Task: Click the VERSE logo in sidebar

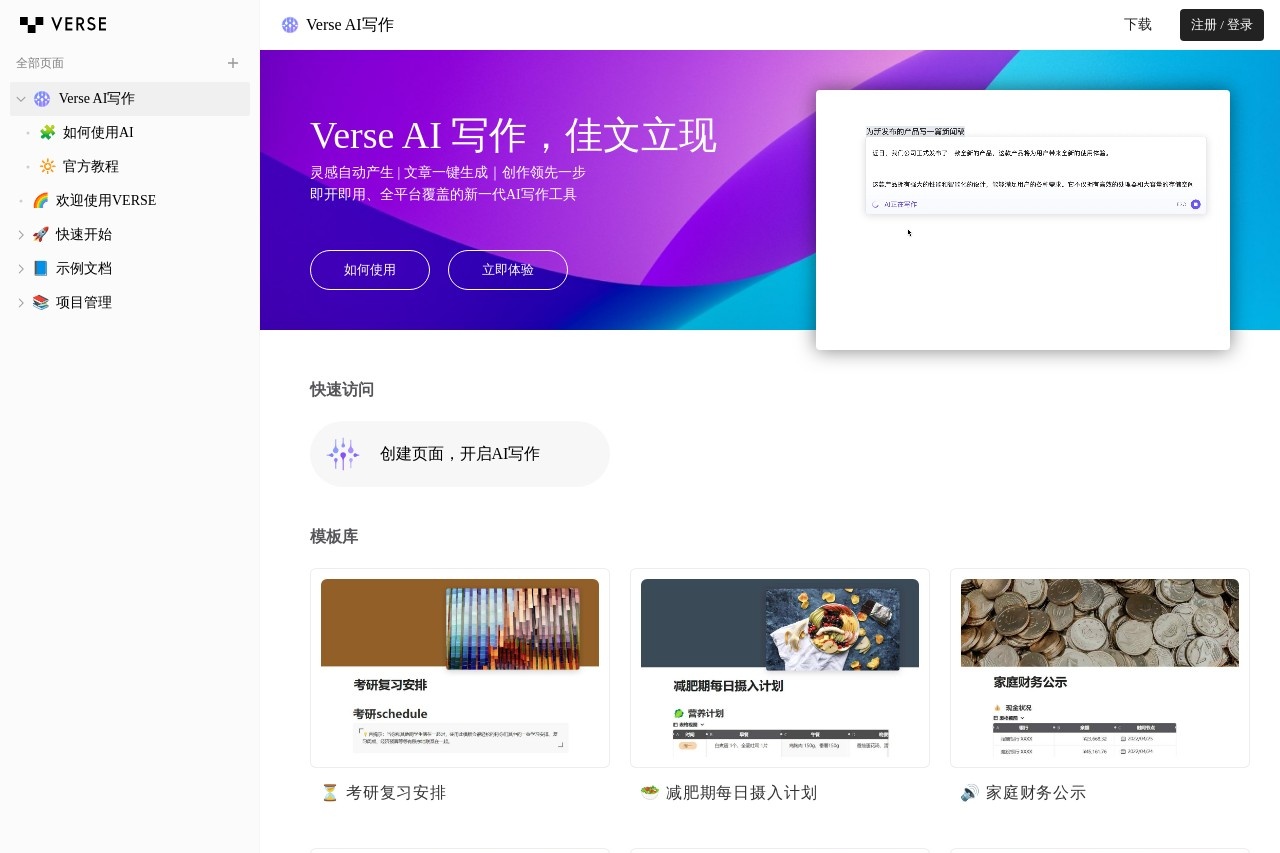Action: (63, 24)
